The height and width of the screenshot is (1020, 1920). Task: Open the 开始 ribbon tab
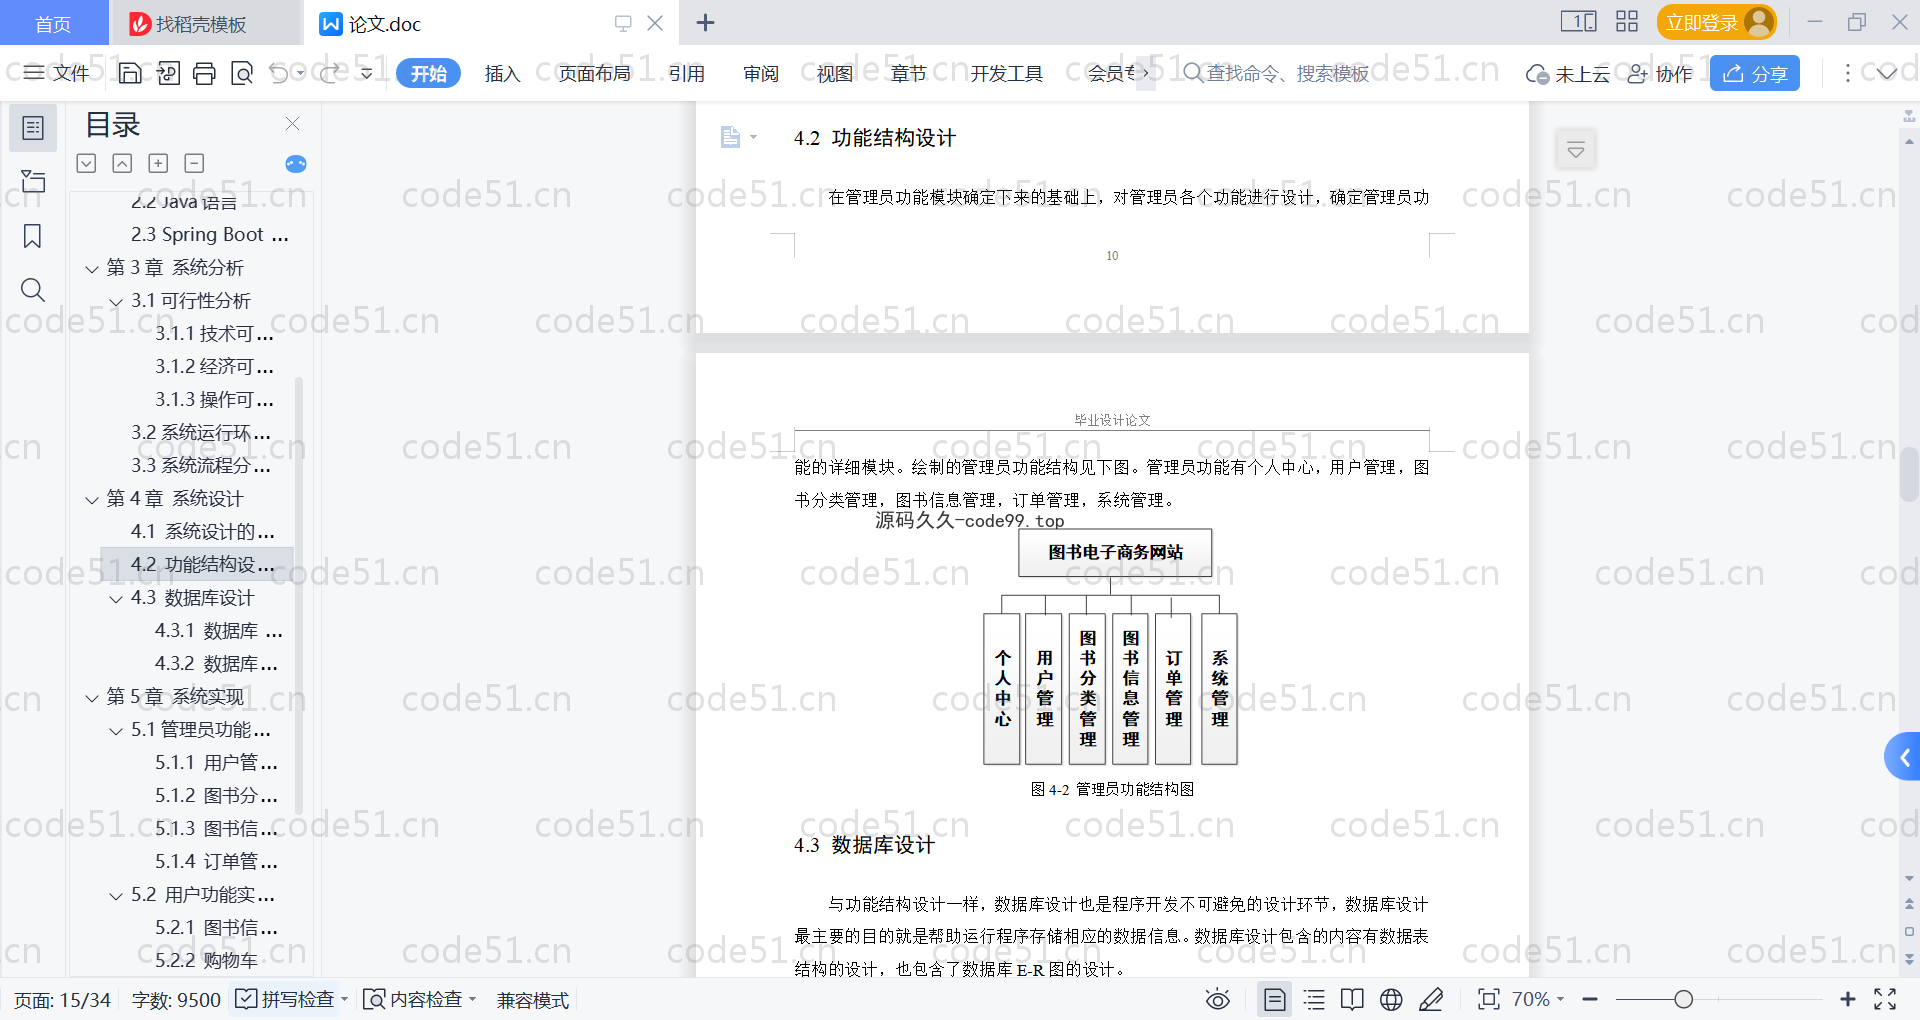pyautogui.click(x=428, y=73)
